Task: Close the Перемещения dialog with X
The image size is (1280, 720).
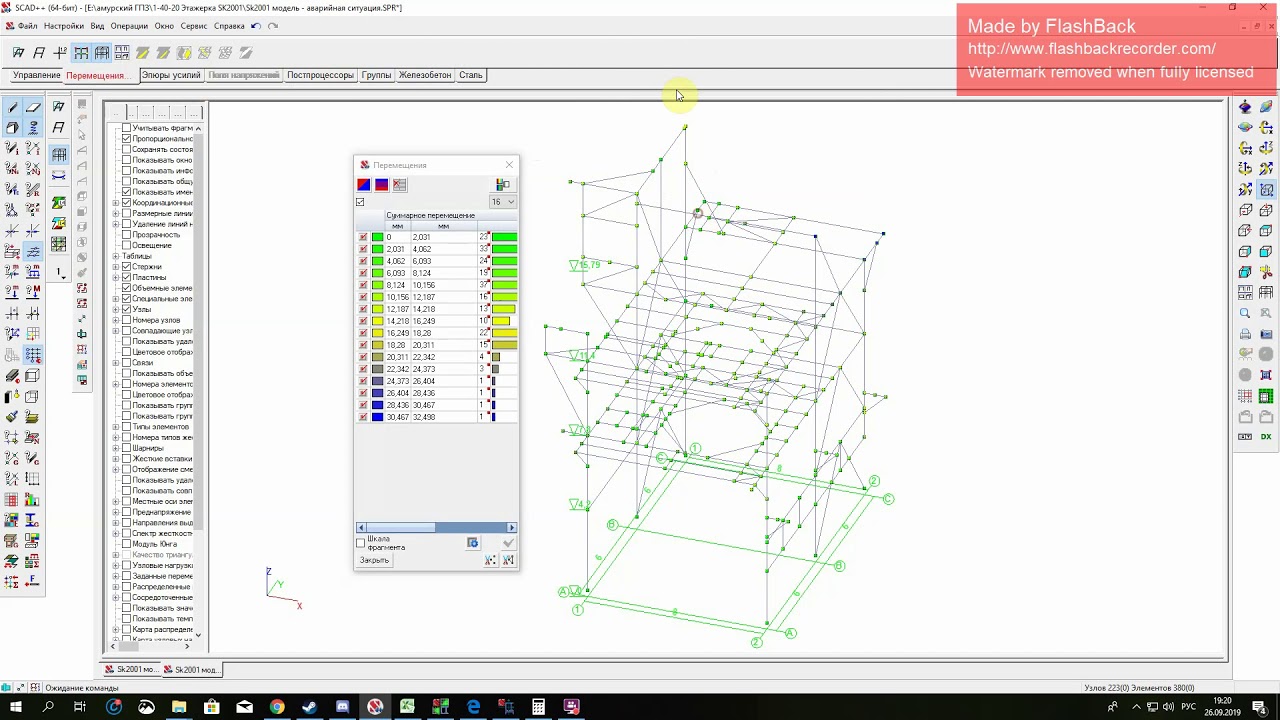Action: pos(509,165)
